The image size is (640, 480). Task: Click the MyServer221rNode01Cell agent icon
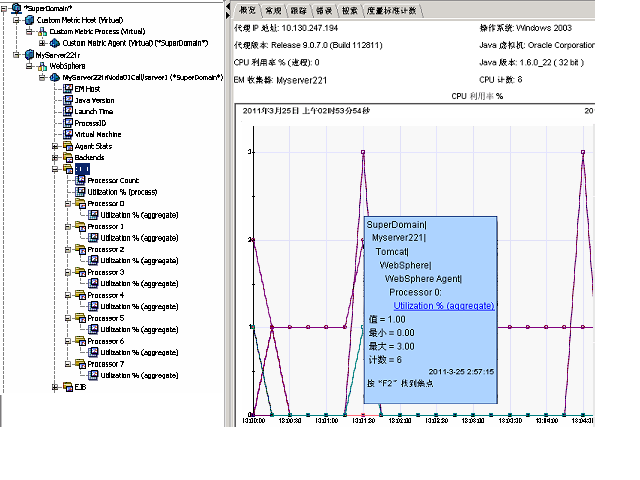tap(55, 78)
